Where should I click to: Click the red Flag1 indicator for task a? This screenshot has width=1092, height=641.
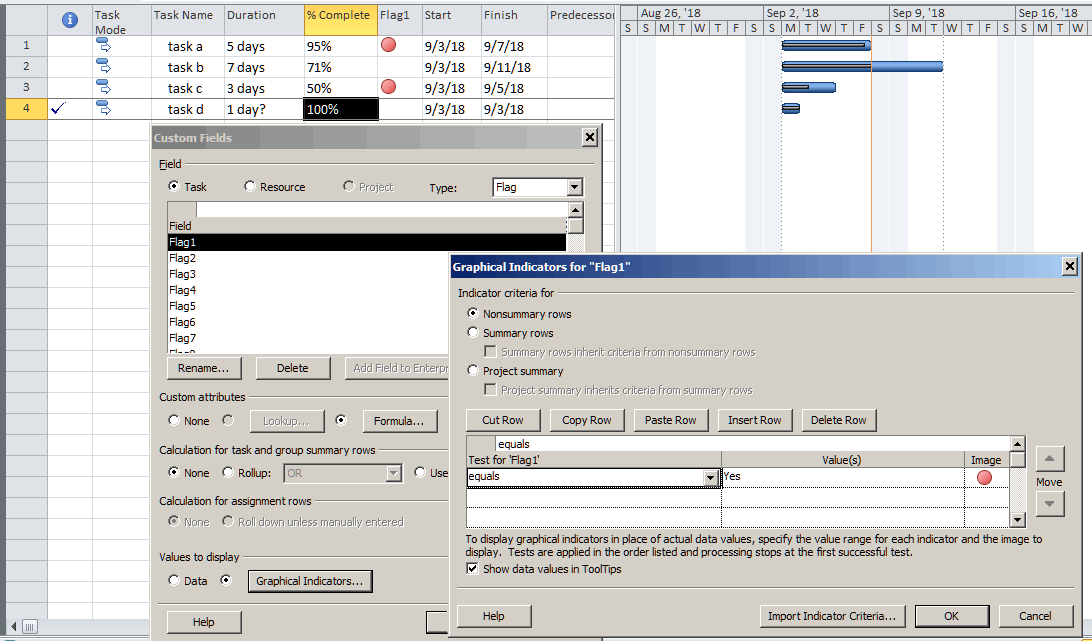click(x=389, y=45)
